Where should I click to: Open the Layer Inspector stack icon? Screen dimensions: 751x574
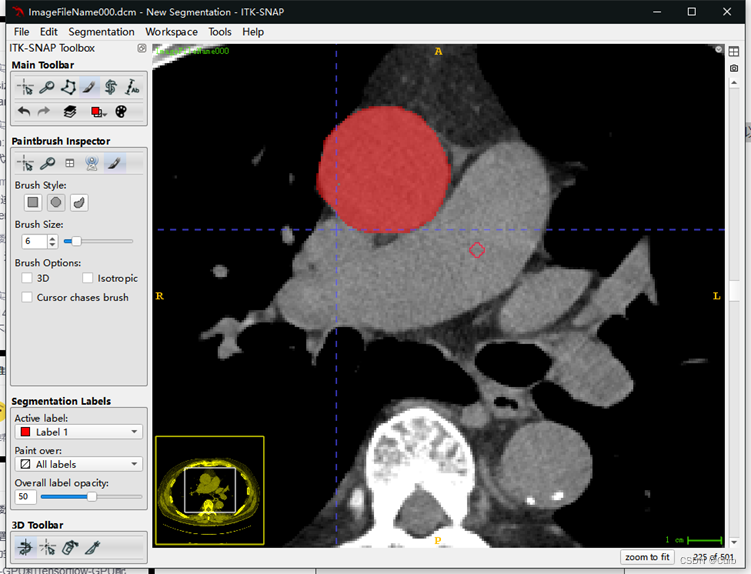point(70,112)
